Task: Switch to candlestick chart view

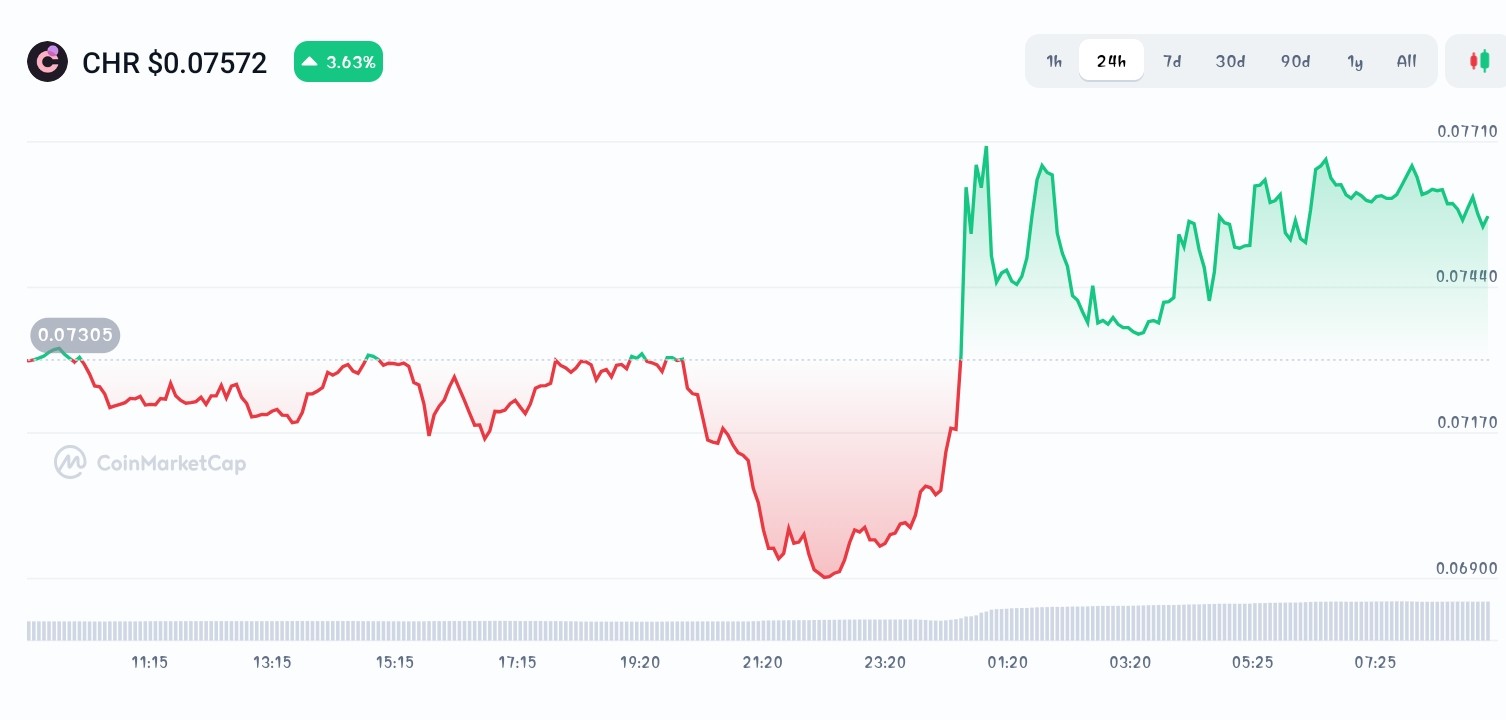Action: coord(1478,61)
